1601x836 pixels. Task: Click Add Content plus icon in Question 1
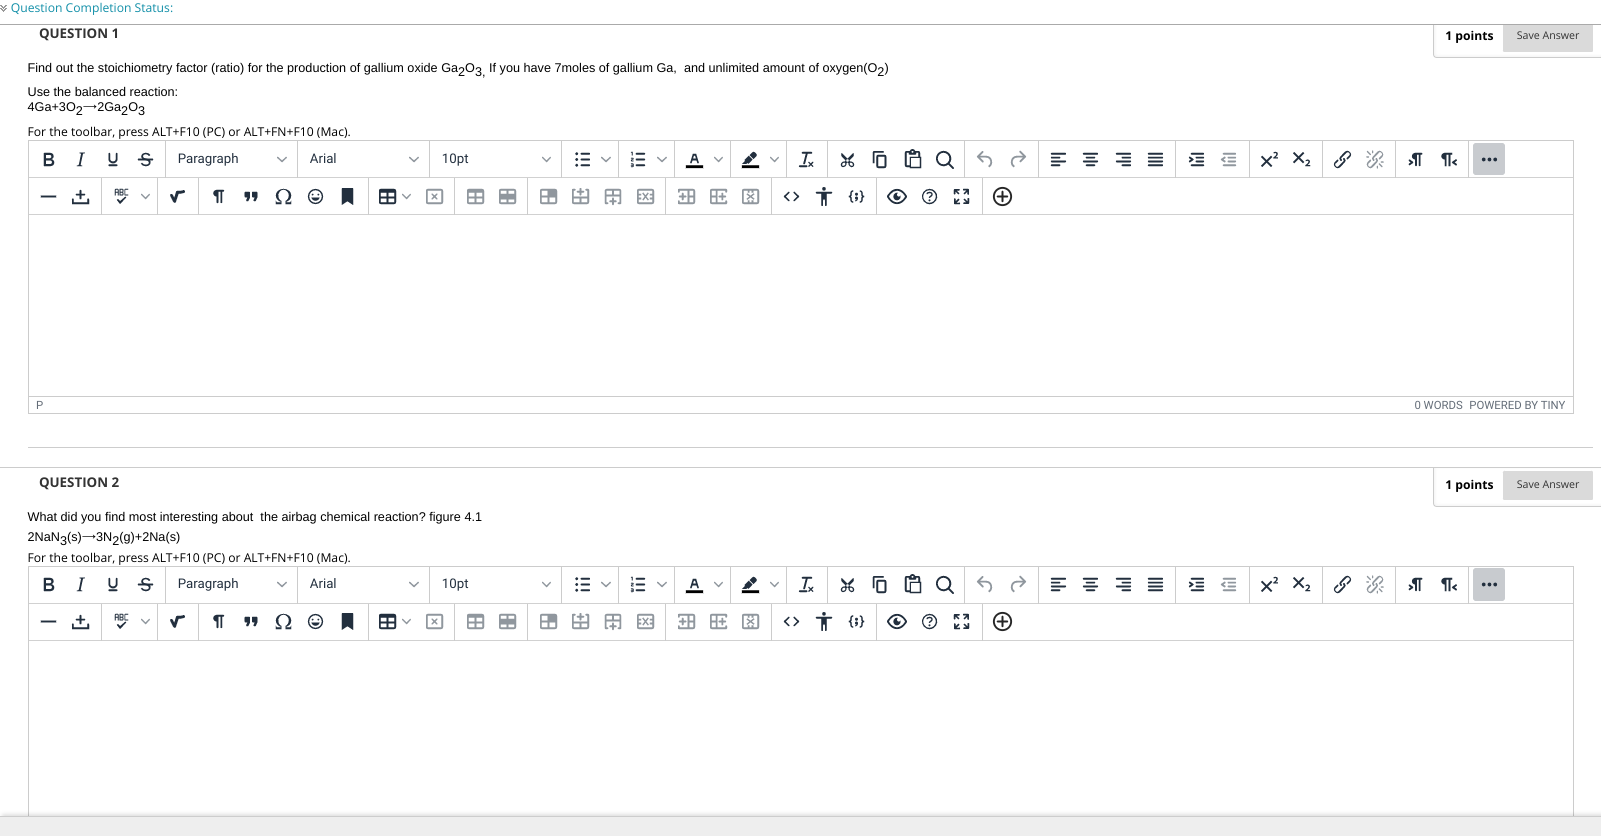click(x=1002, y=197)
